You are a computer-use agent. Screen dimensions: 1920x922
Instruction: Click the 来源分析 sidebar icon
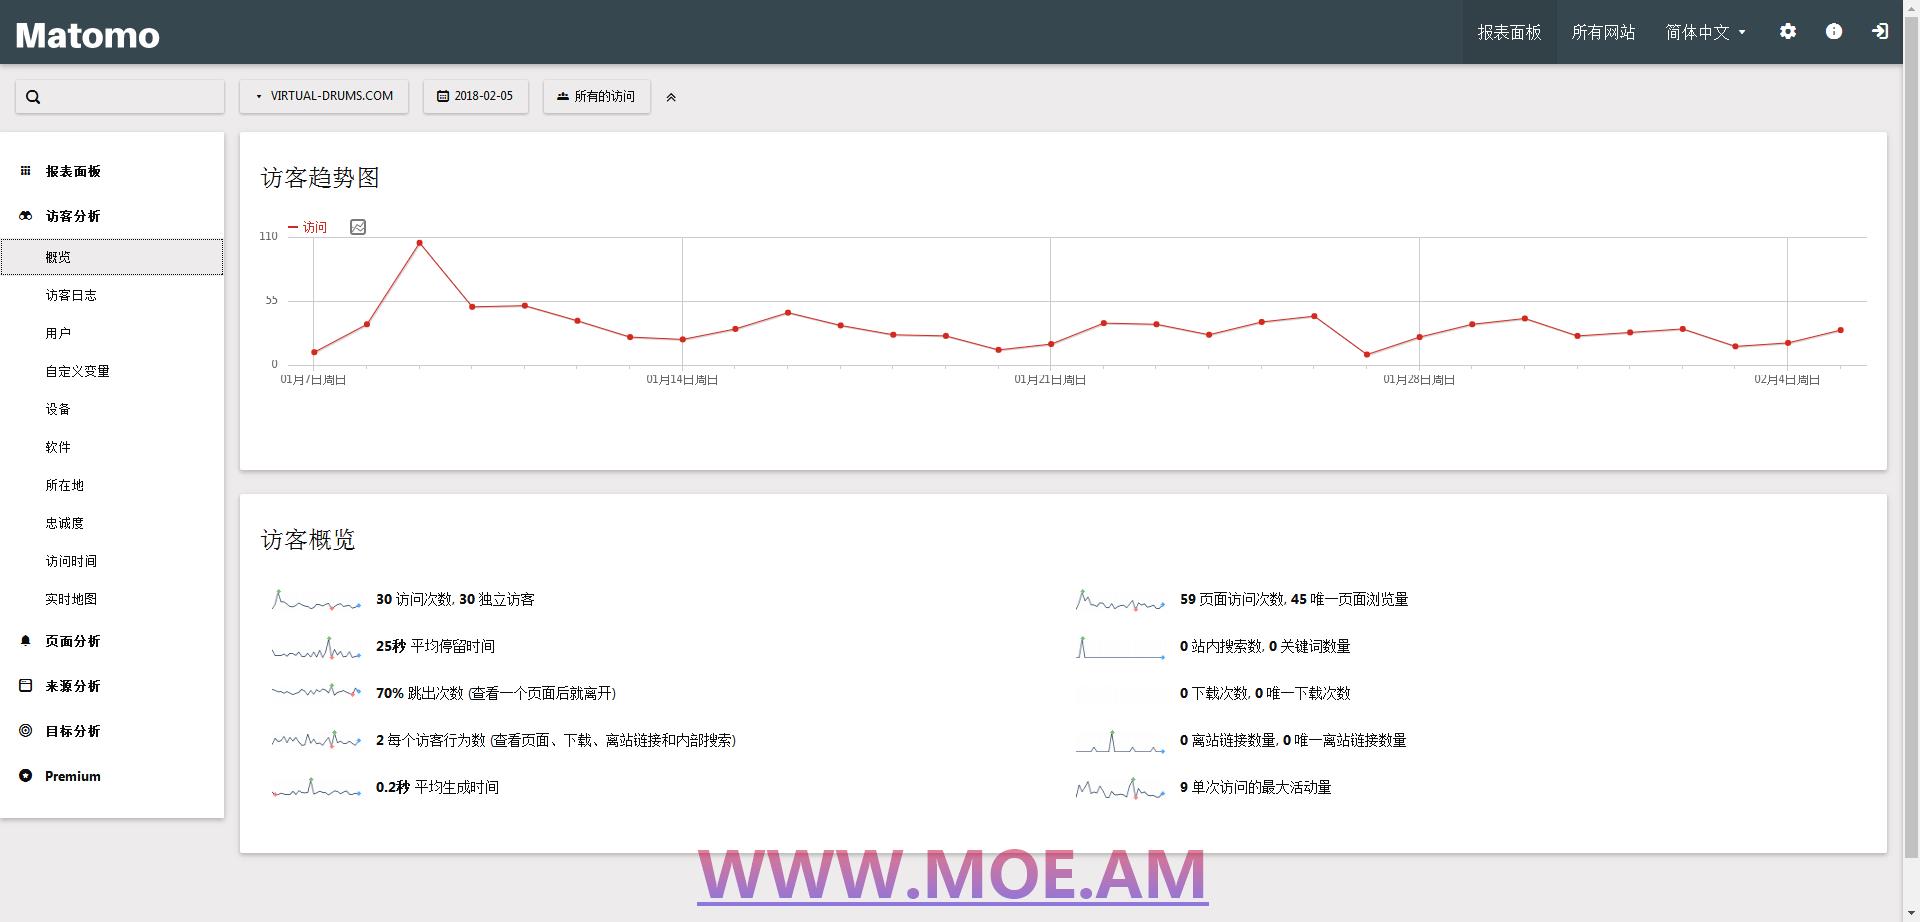[x=26, y=686]
